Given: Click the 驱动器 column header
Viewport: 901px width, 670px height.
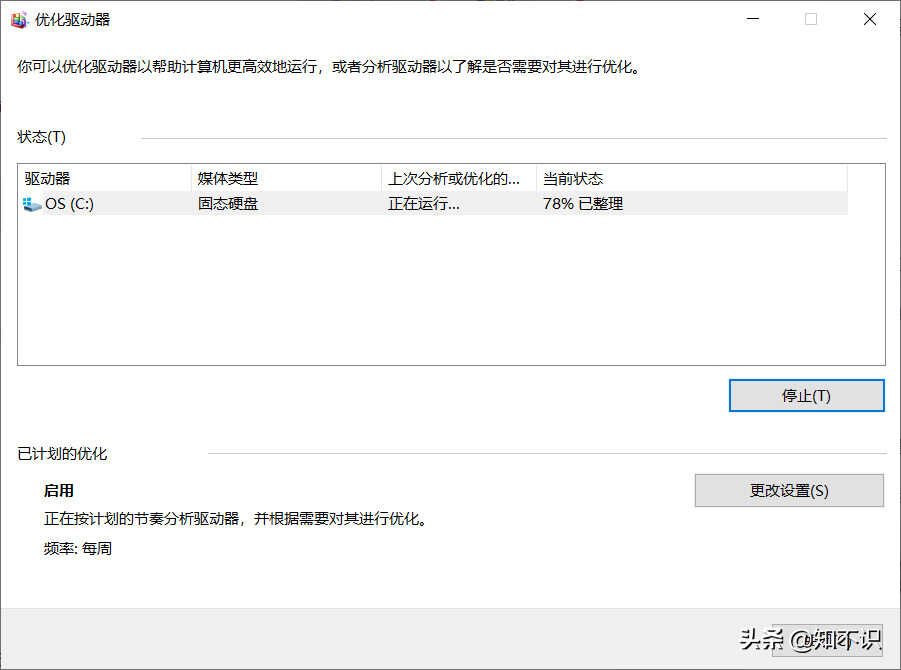Looking at the screenshot, I should (105, 178).
